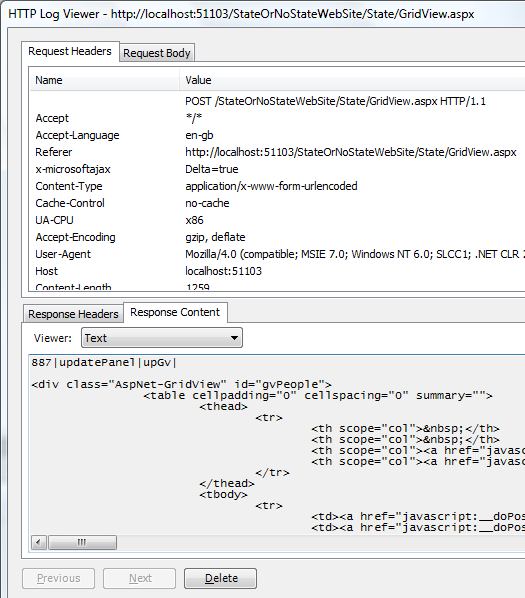Click the closing thead tag line
This screenshot has height=598, width=525.
(x=227, y=484)
